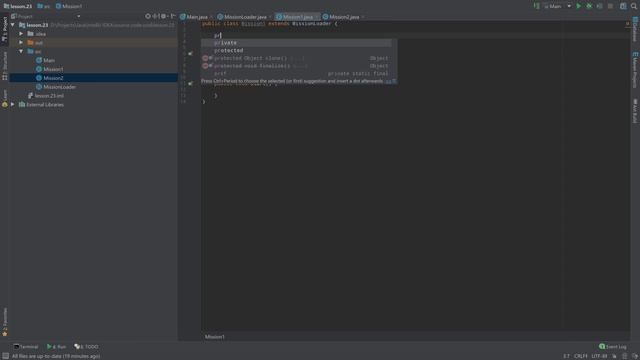Toggle the Database tool window on right edge
The image size is (640, 360).
635,29
